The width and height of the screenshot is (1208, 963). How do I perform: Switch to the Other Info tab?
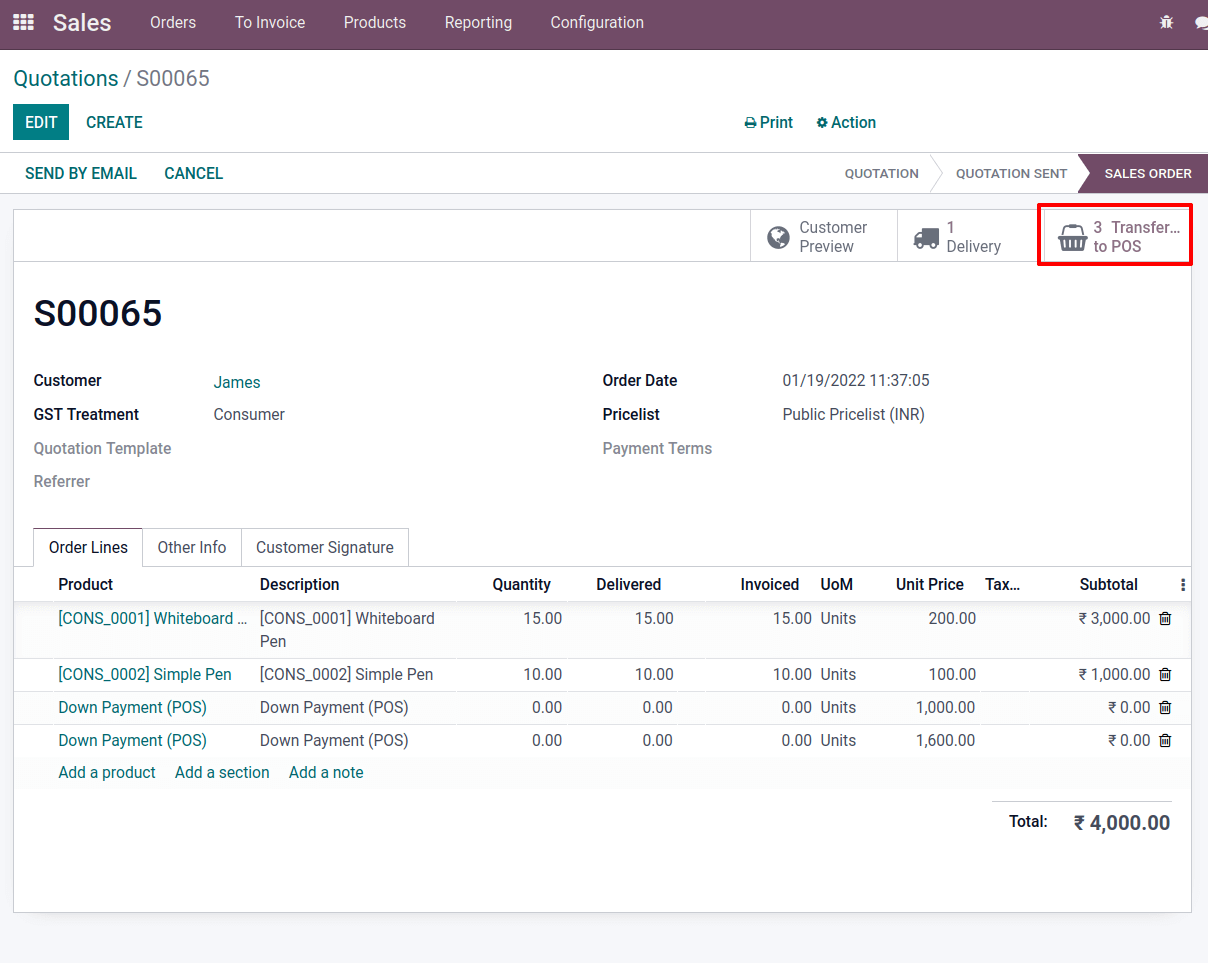(x=192, y=547)
